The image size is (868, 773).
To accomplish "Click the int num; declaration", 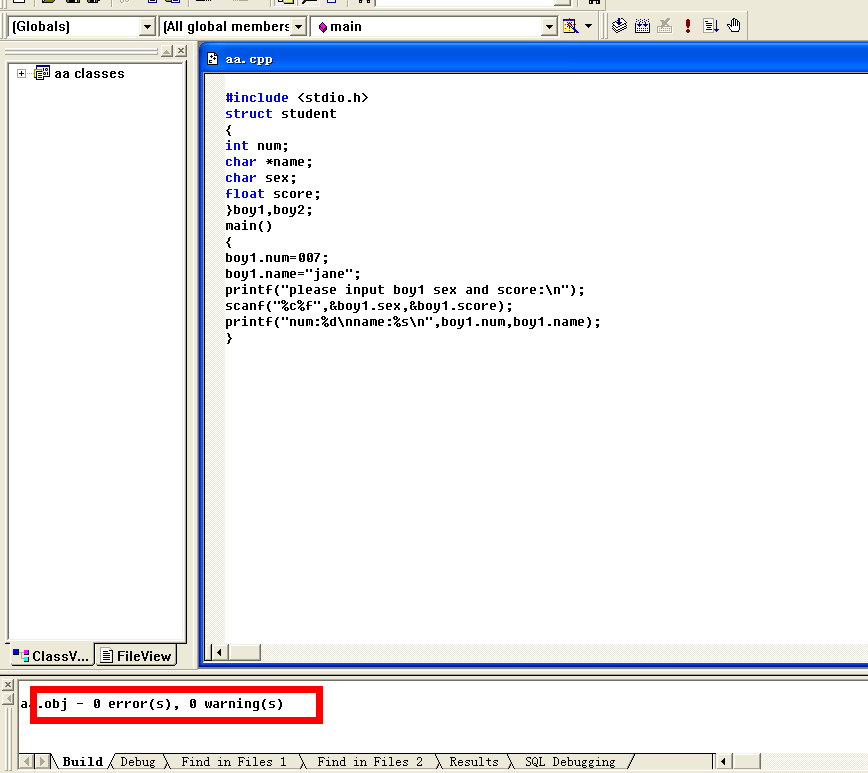I will tap(257, 146).
